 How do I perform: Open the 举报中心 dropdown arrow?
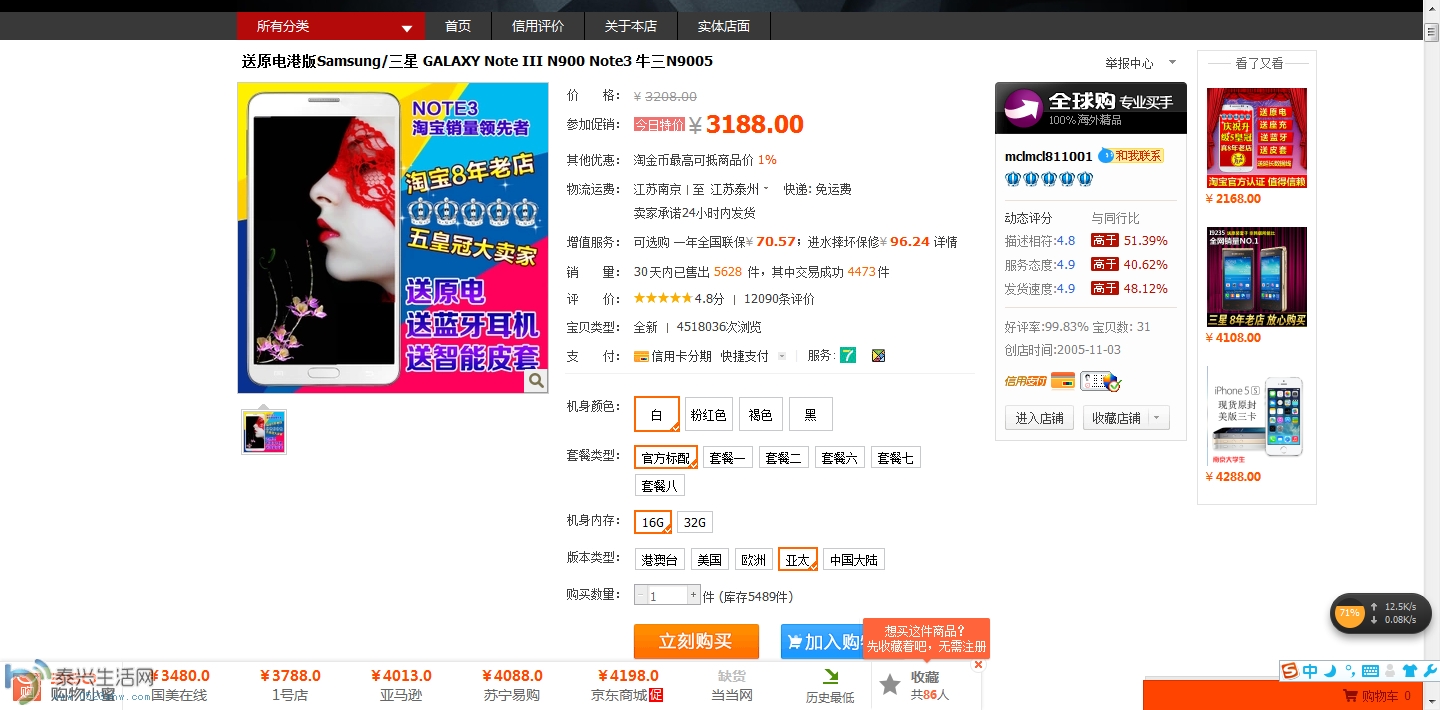click(x=1172, y=63)
